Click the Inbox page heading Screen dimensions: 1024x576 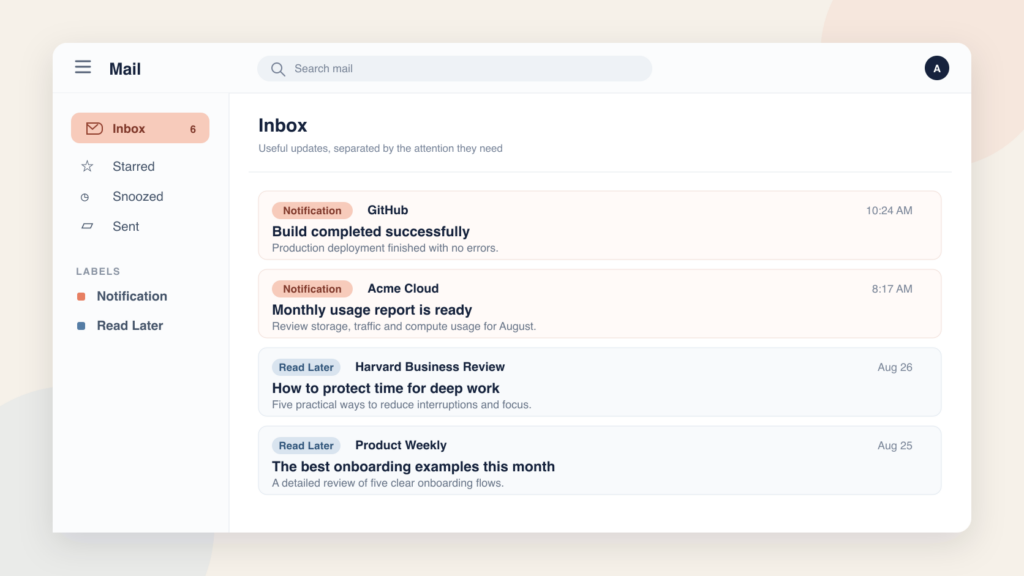pos(283,125)
